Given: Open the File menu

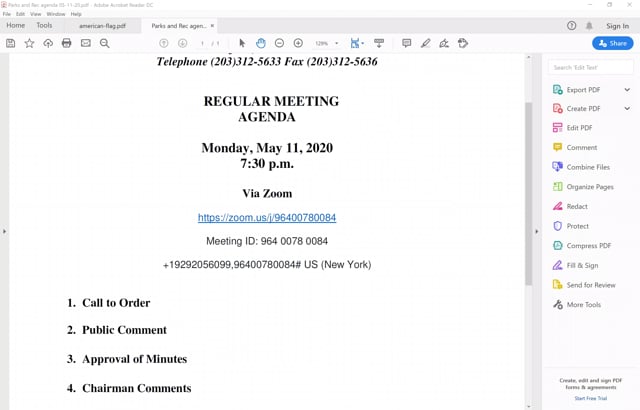Looking at the screenshot, I should pyautogui.click(x=7, y=14).
